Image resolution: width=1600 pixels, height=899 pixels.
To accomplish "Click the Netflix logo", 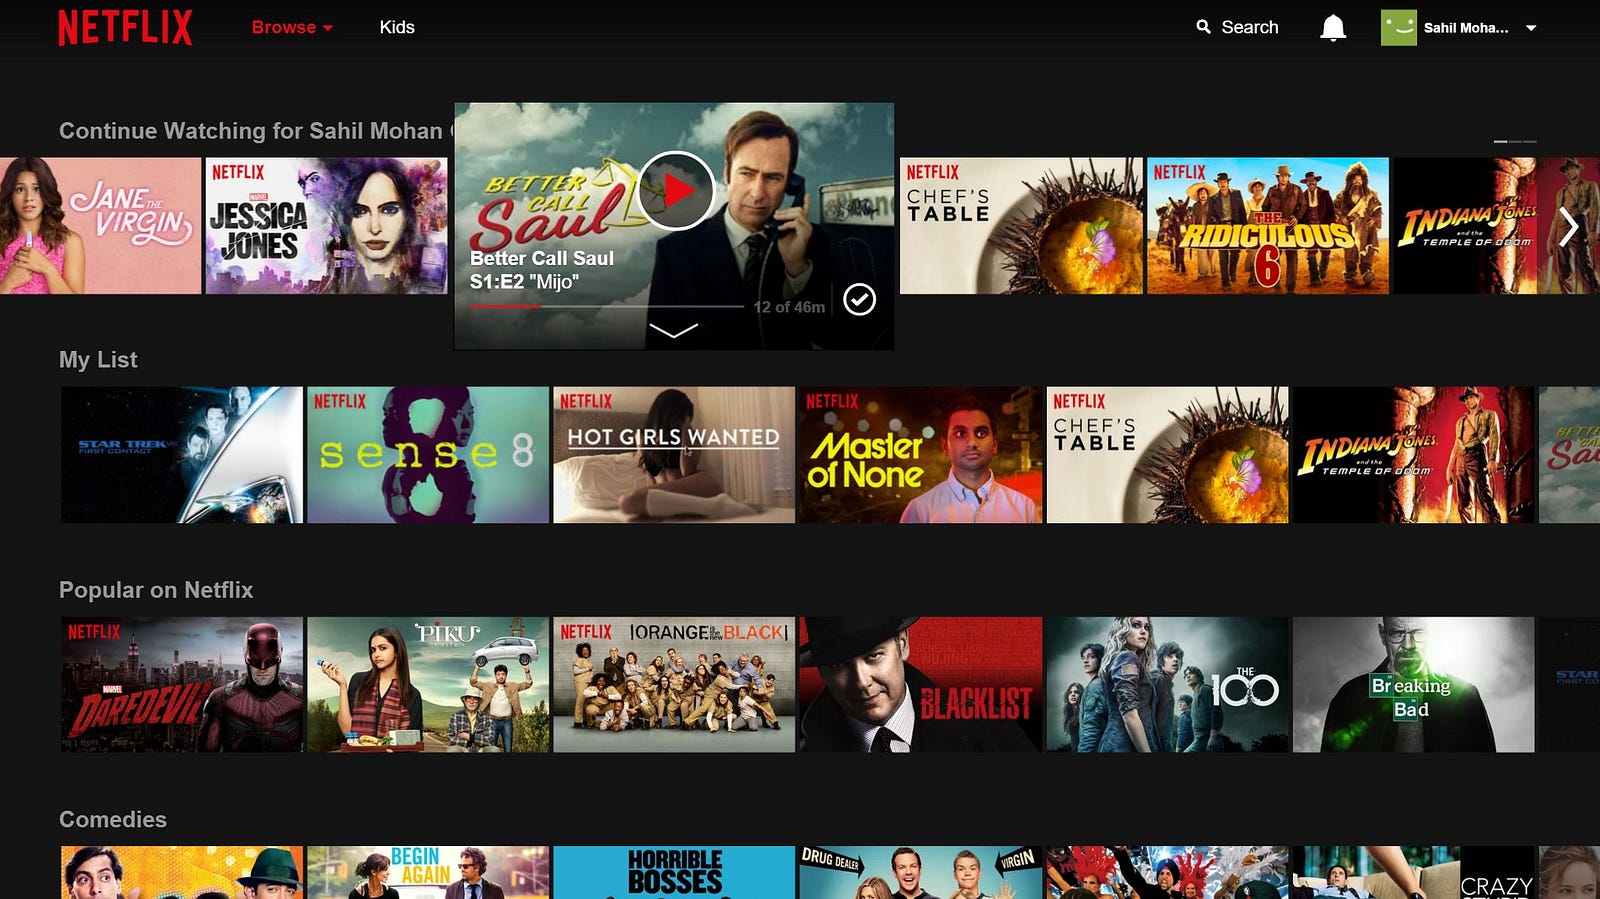I will coord(125,28).
